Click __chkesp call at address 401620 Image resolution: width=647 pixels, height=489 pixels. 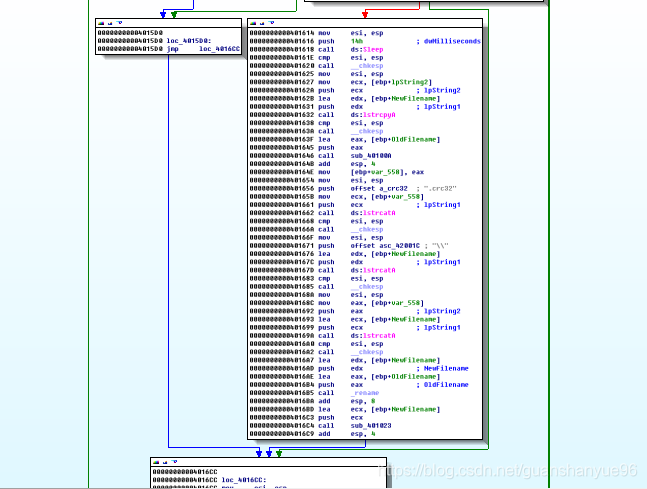point(367,66)
